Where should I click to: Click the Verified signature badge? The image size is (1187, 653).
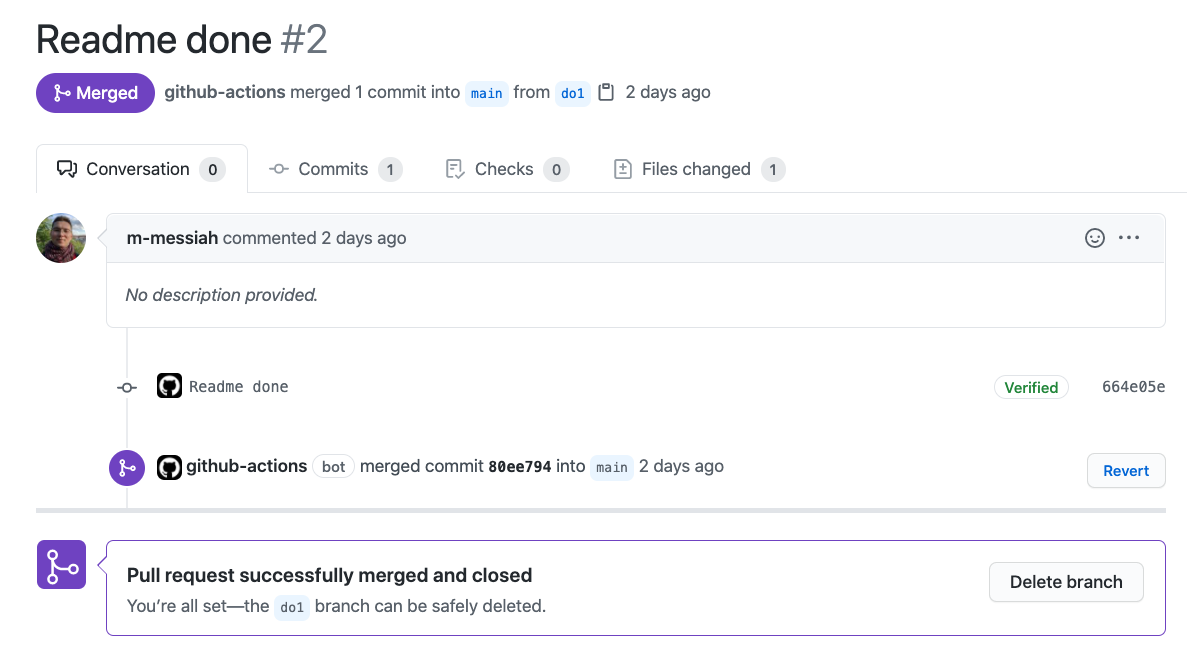point(1031,387)
